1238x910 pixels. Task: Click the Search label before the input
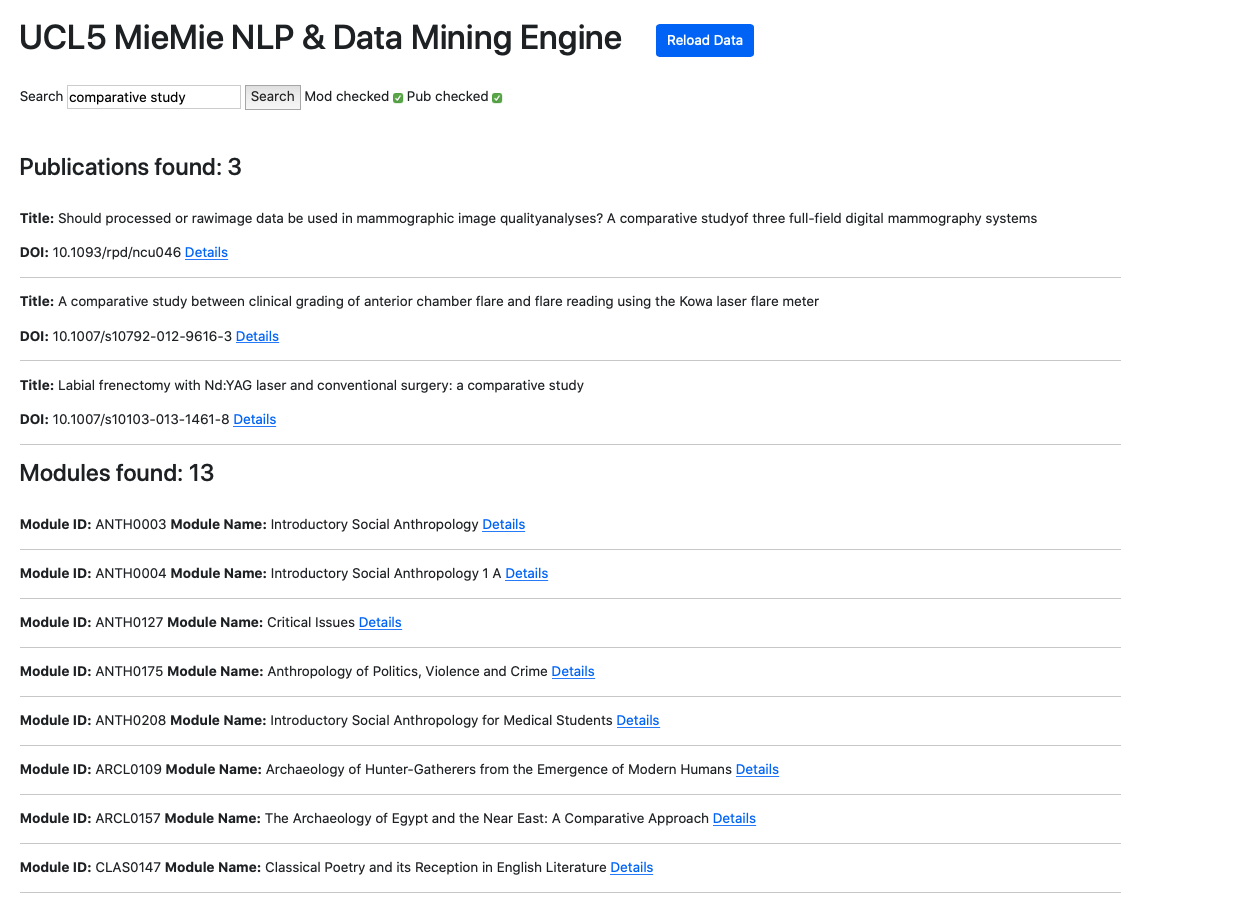[x=41, y=96]
